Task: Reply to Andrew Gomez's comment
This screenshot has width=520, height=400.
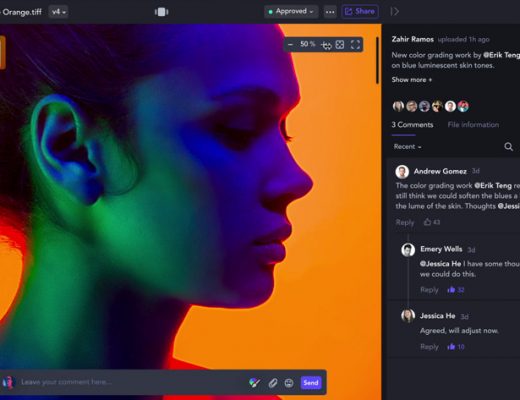Action: [x=405, y=222]
